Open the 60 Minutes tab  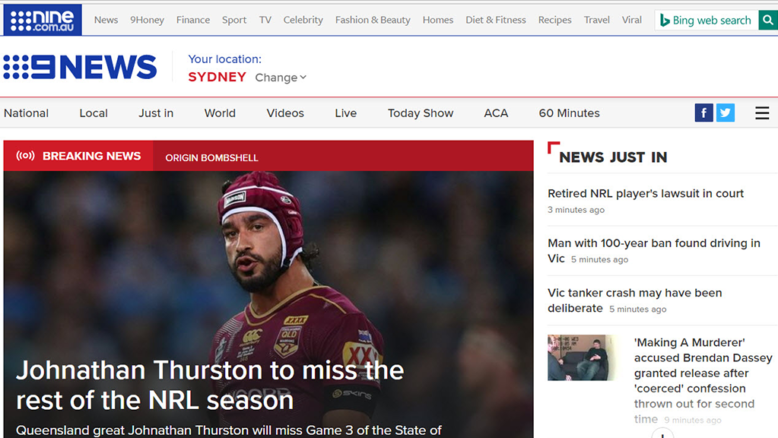tap(569, 113)
